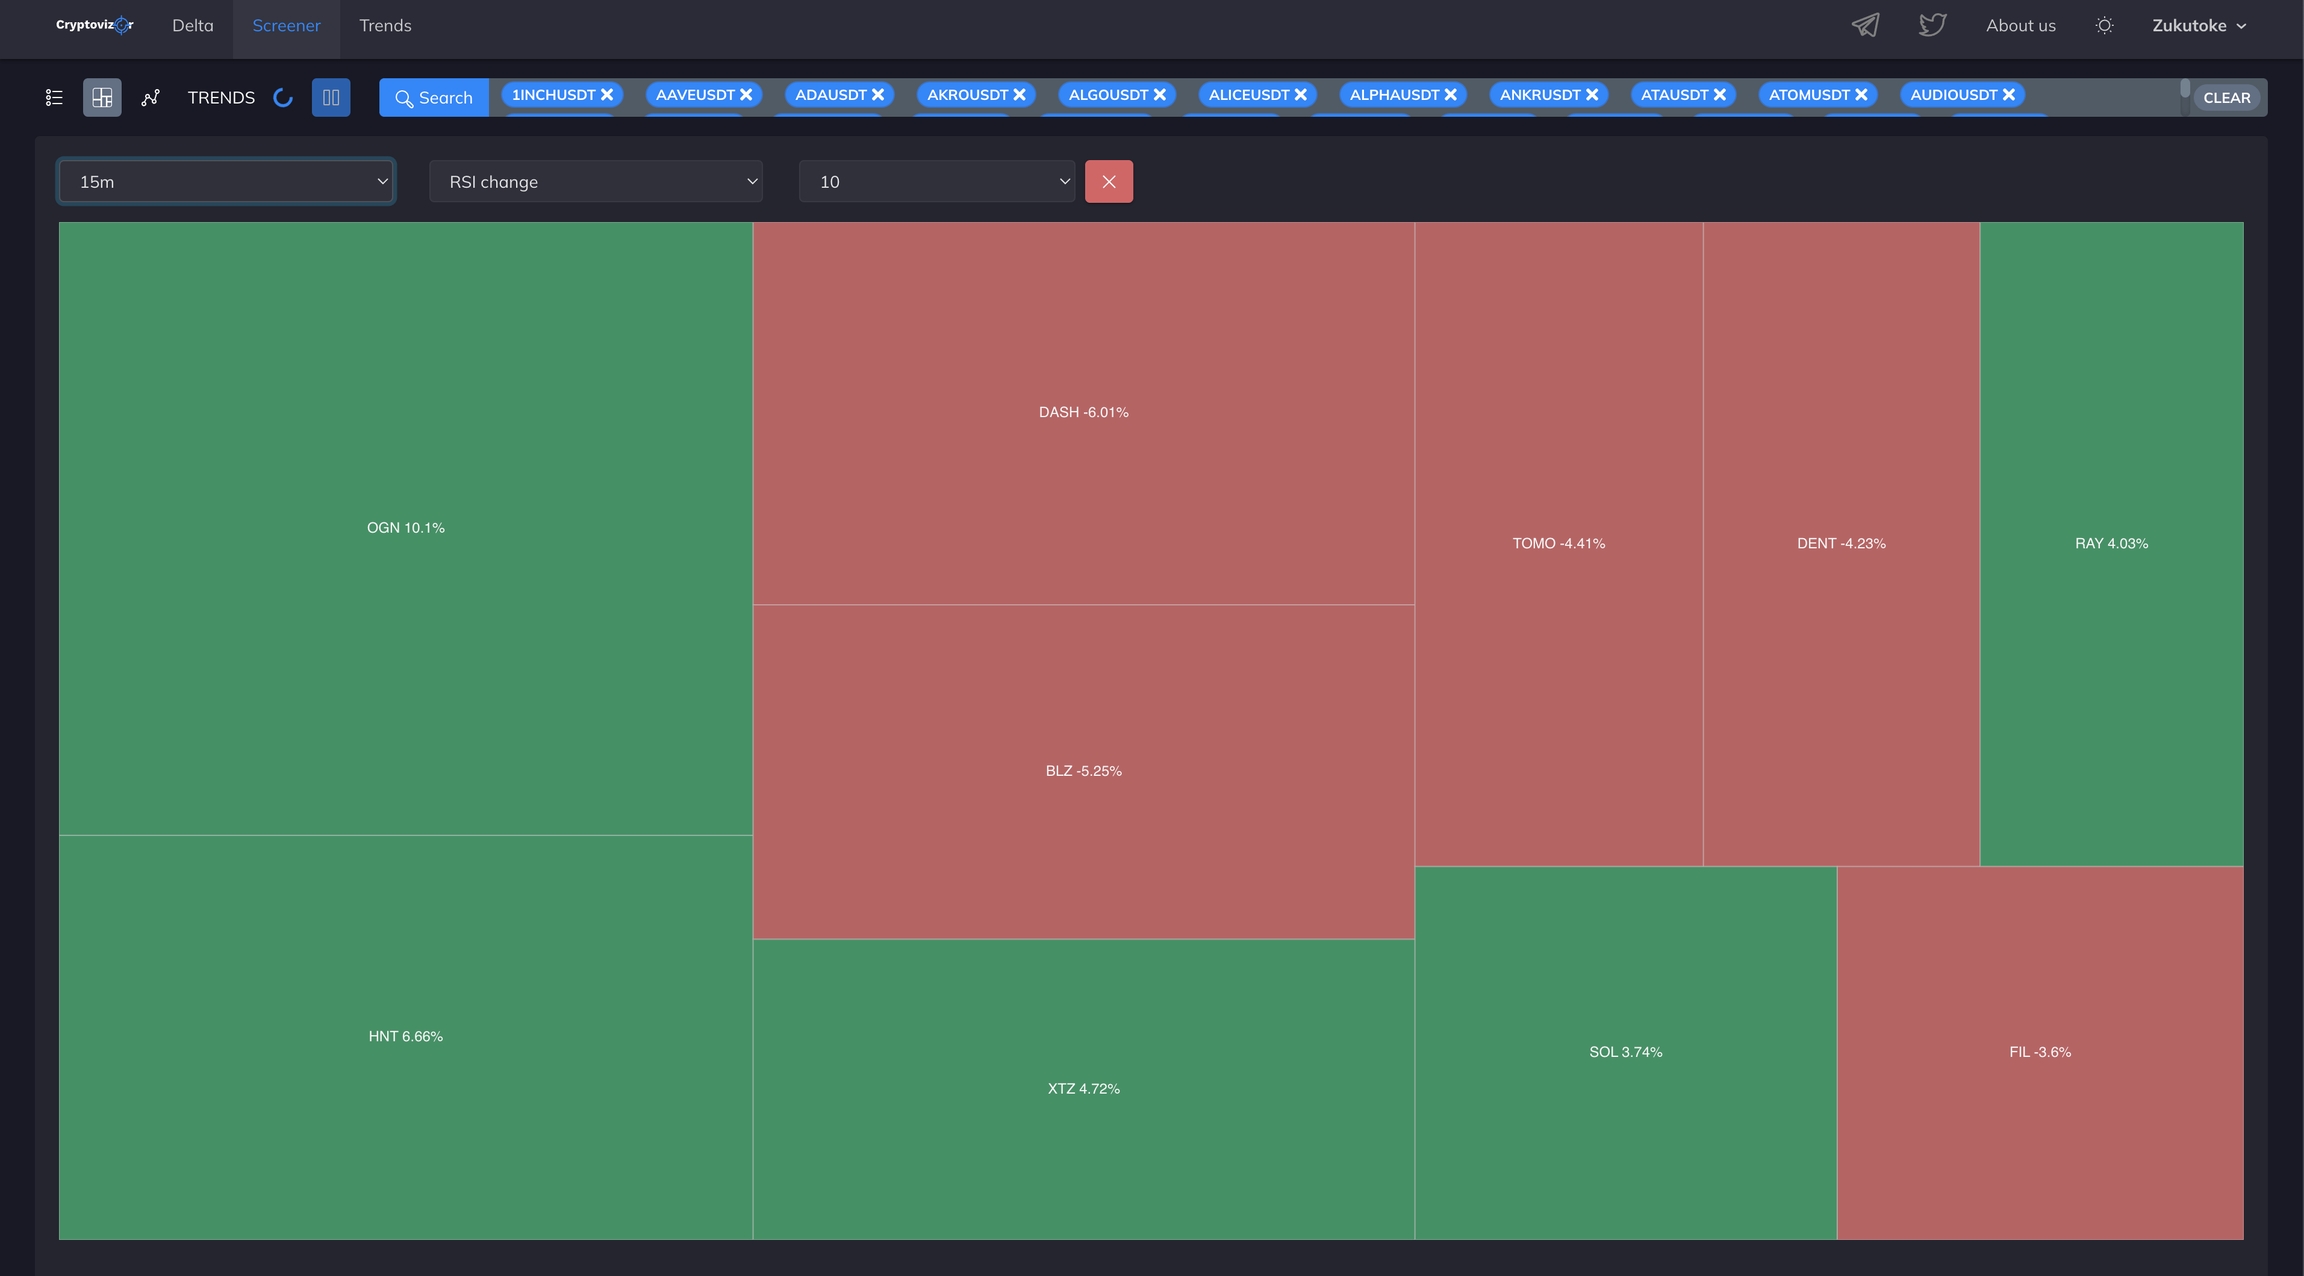Switch to the Trends tab
This screenshot has width=2304, height=1276.
point(385,25)
